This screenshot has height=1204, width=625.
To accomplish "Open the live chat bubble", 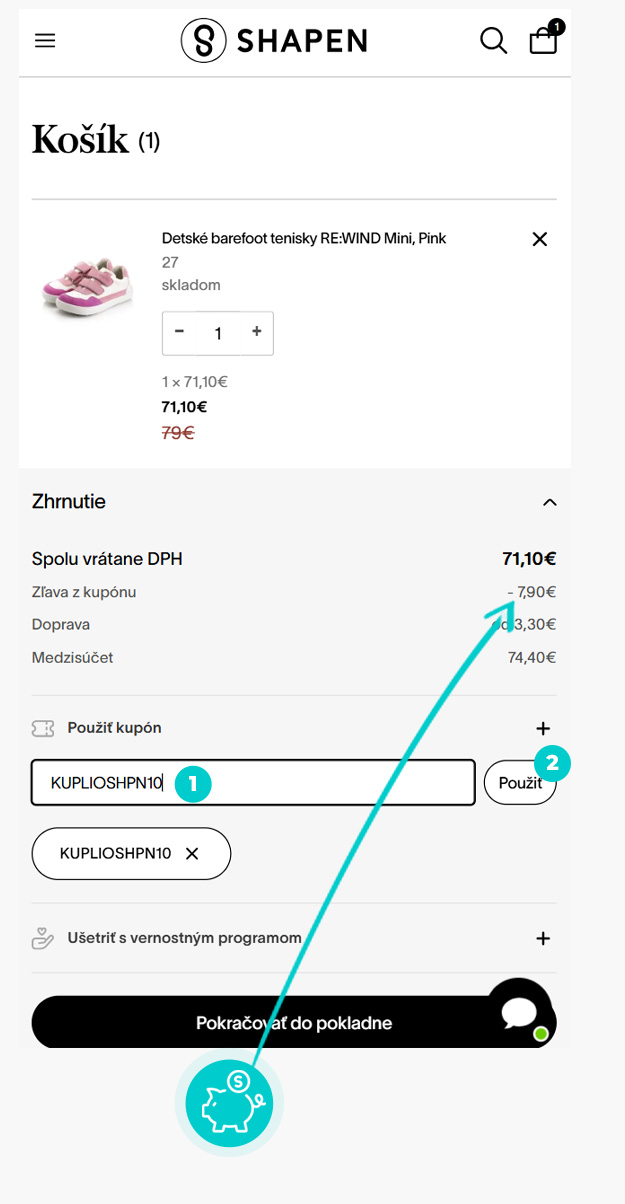I will point(519,1012).
